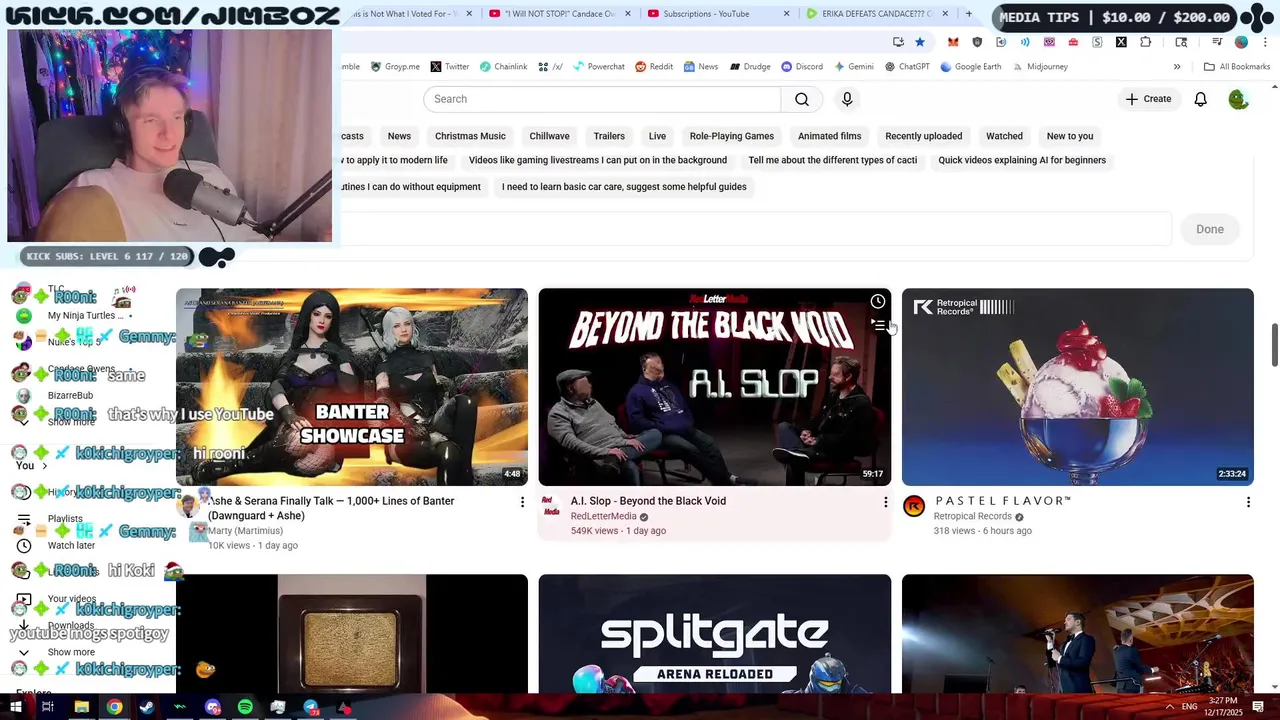Activate voice search microphone icon
This screenshot has height=720, width=1280.
point(847,99)
